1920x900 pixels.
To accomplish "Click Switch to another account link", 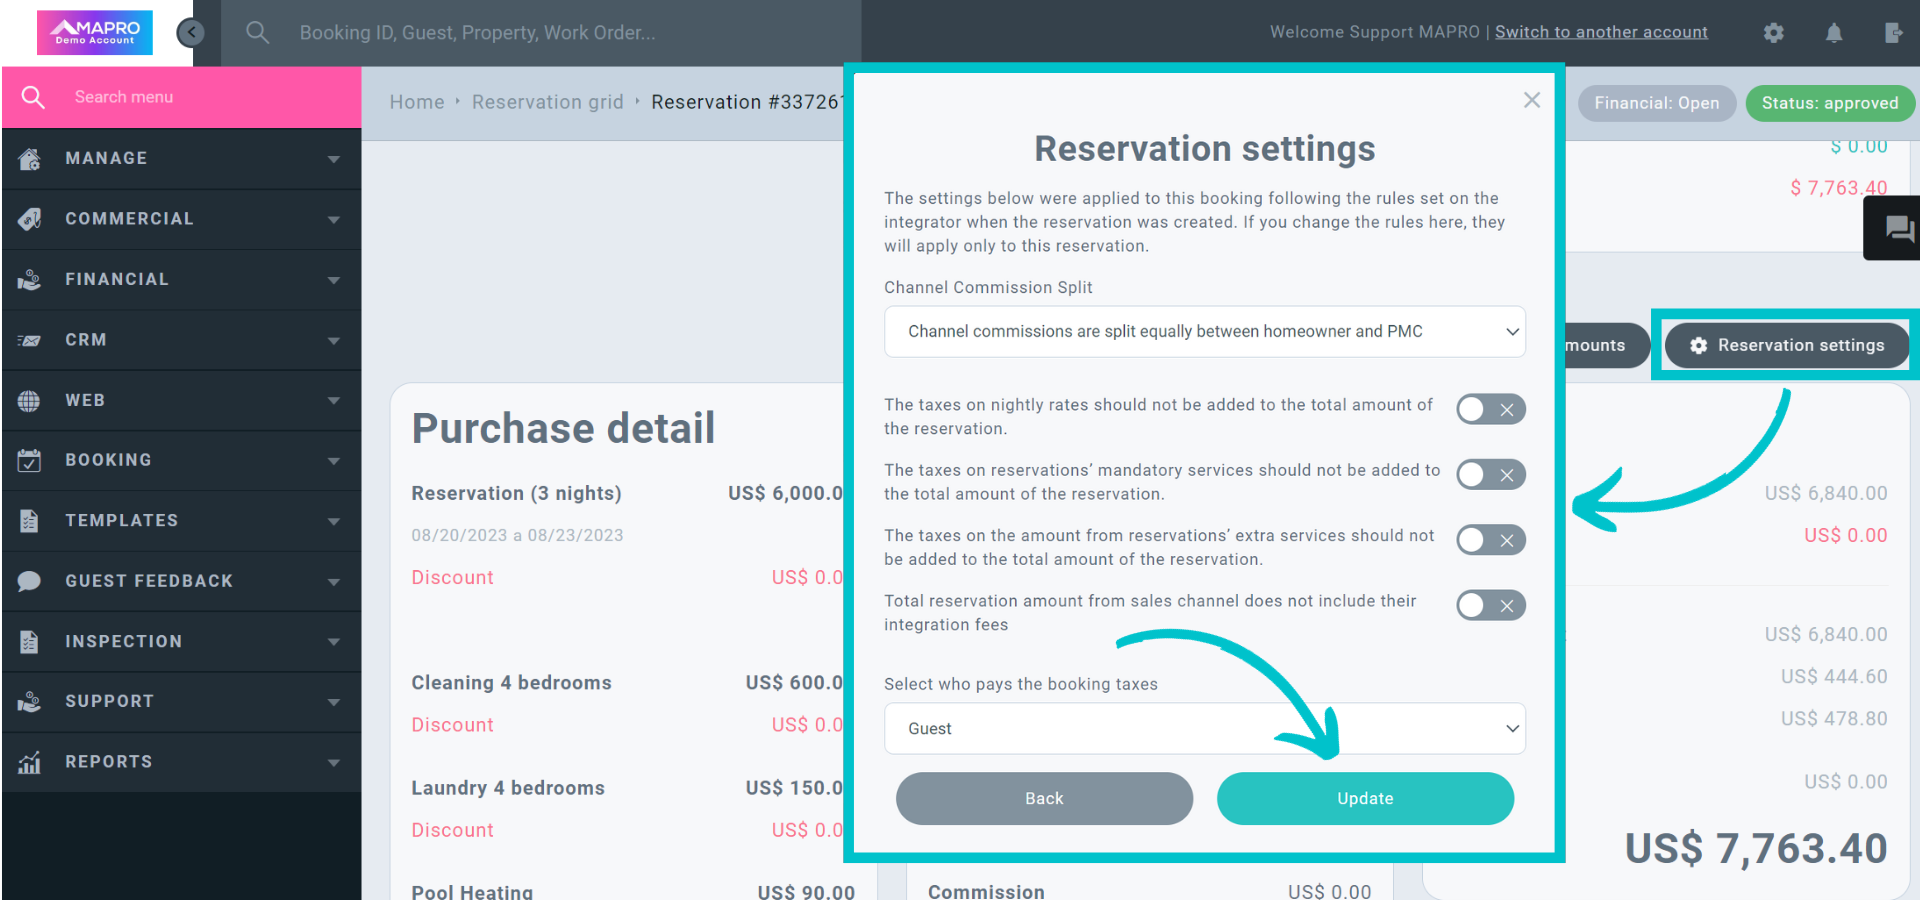I will coord(1601,31).
